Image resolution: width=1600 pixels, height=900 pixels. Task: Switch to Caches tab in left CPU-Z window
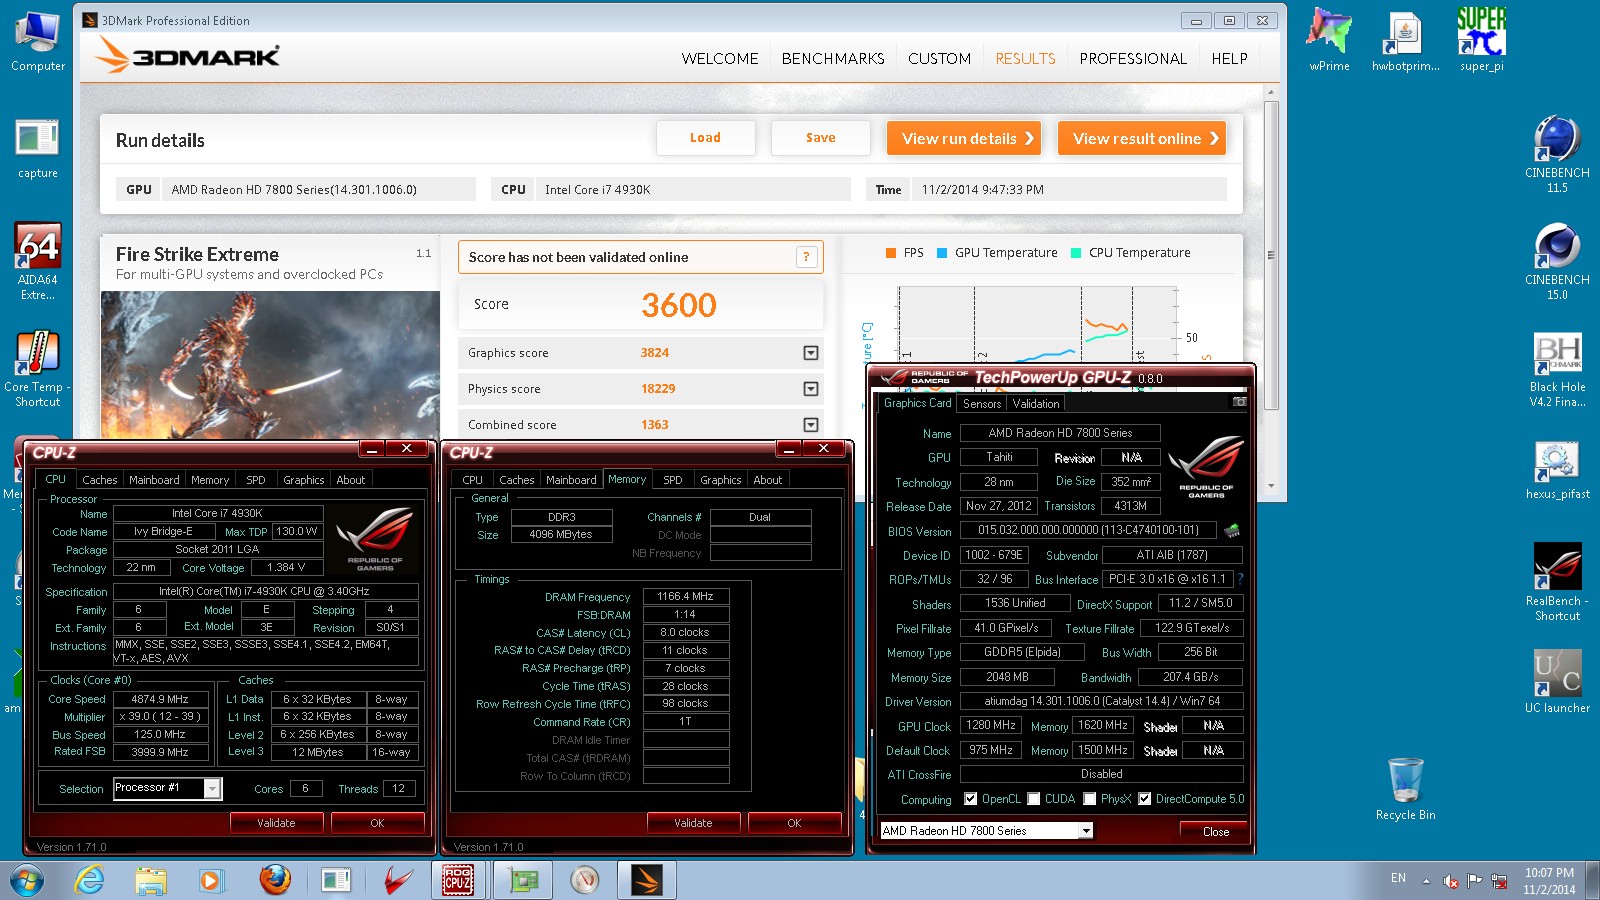(100, 480)
